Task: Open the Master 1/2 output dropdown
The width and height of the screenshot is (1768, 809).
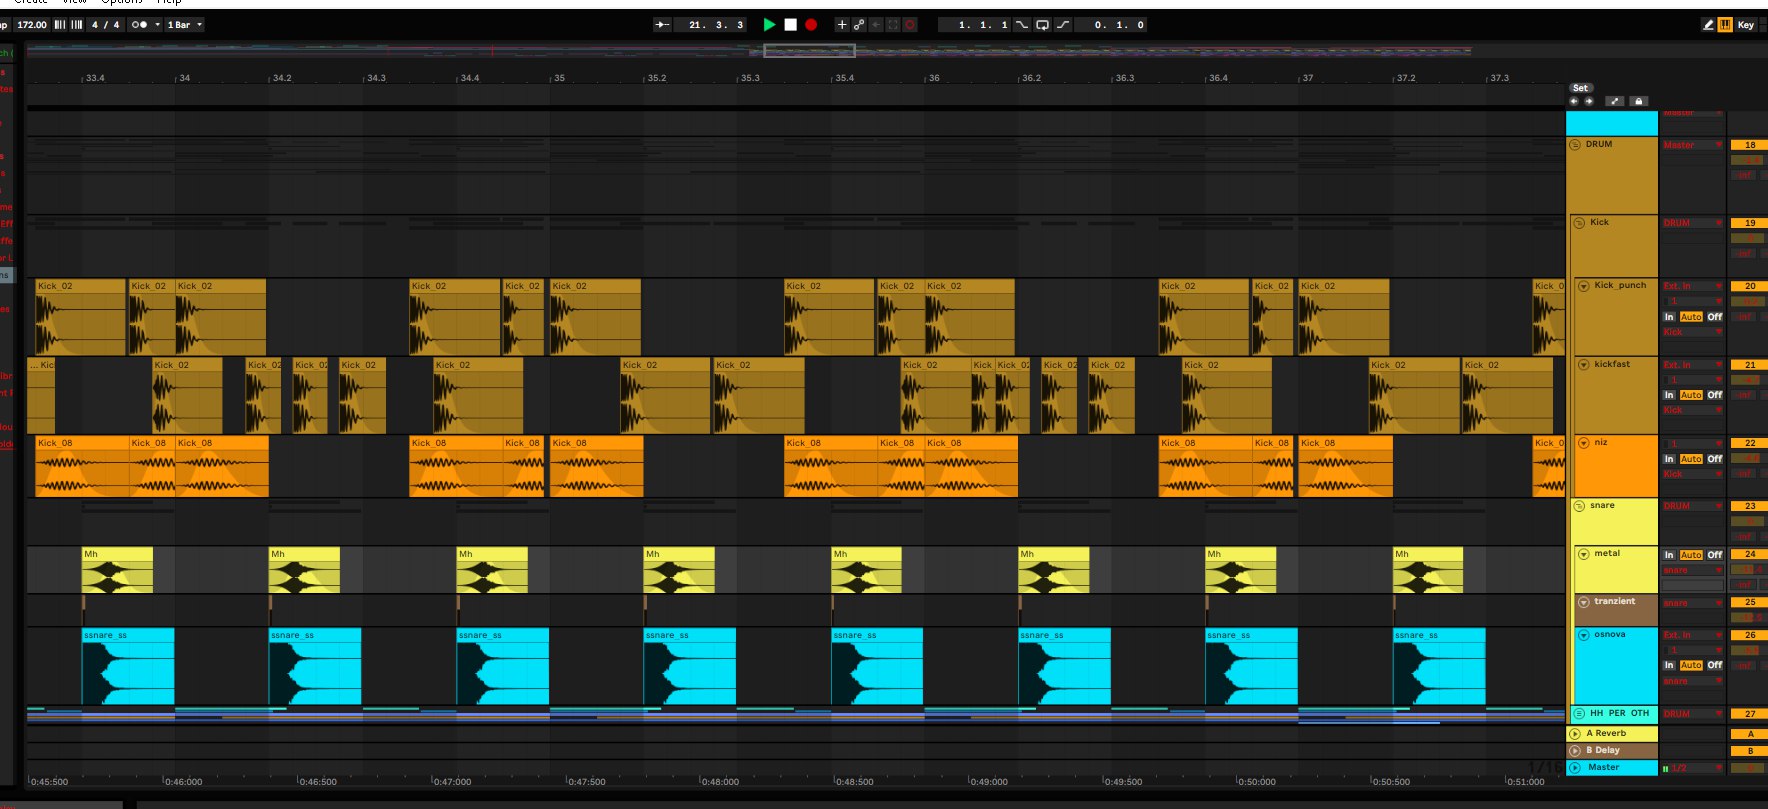Action: point(1693,768)
